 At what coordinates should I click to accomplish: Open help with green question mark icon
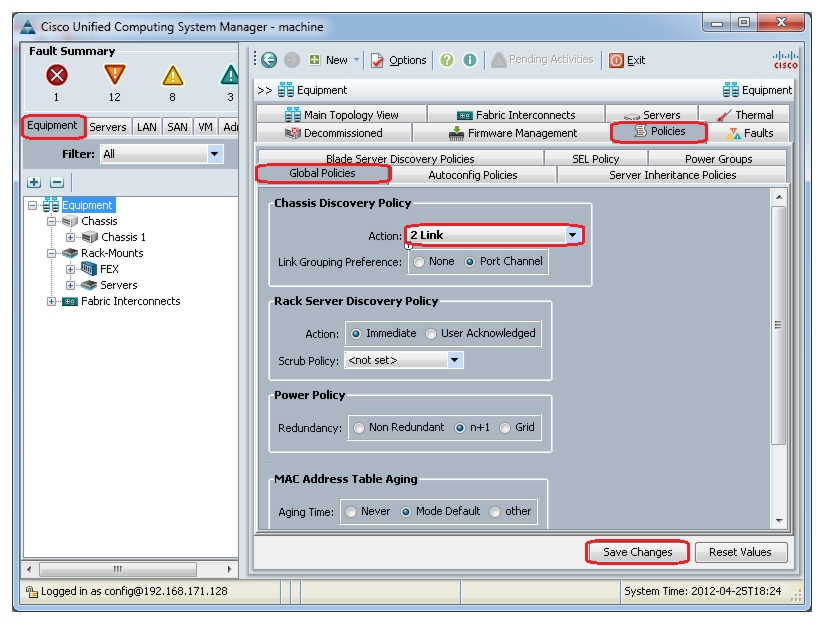tap(447, 60)
